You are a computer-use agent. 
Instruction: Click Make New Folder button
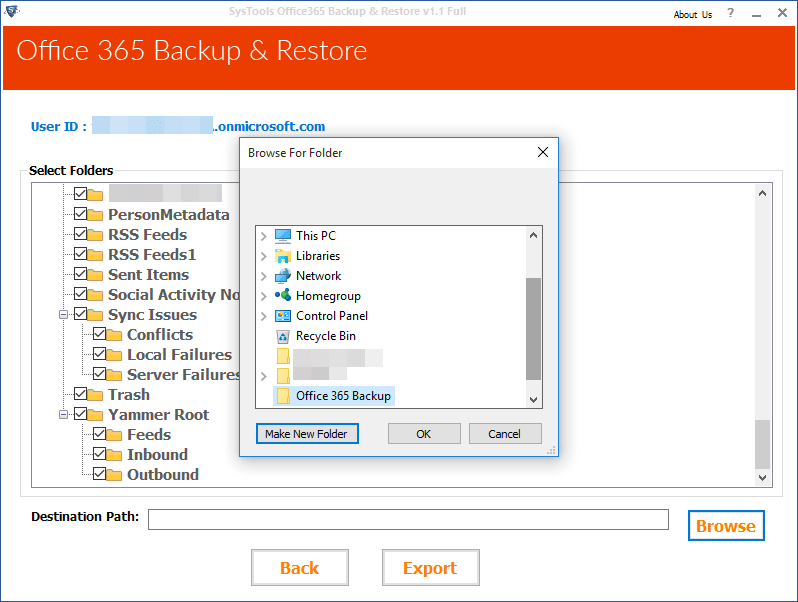pyautogui.click(x=307, y=434)
